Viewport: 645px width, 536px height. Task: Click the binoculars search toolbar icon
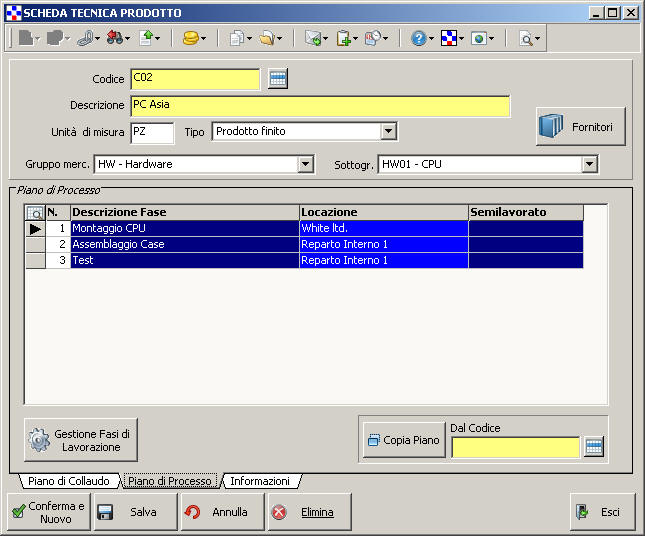pyautogui.click(x=115, y=38)
